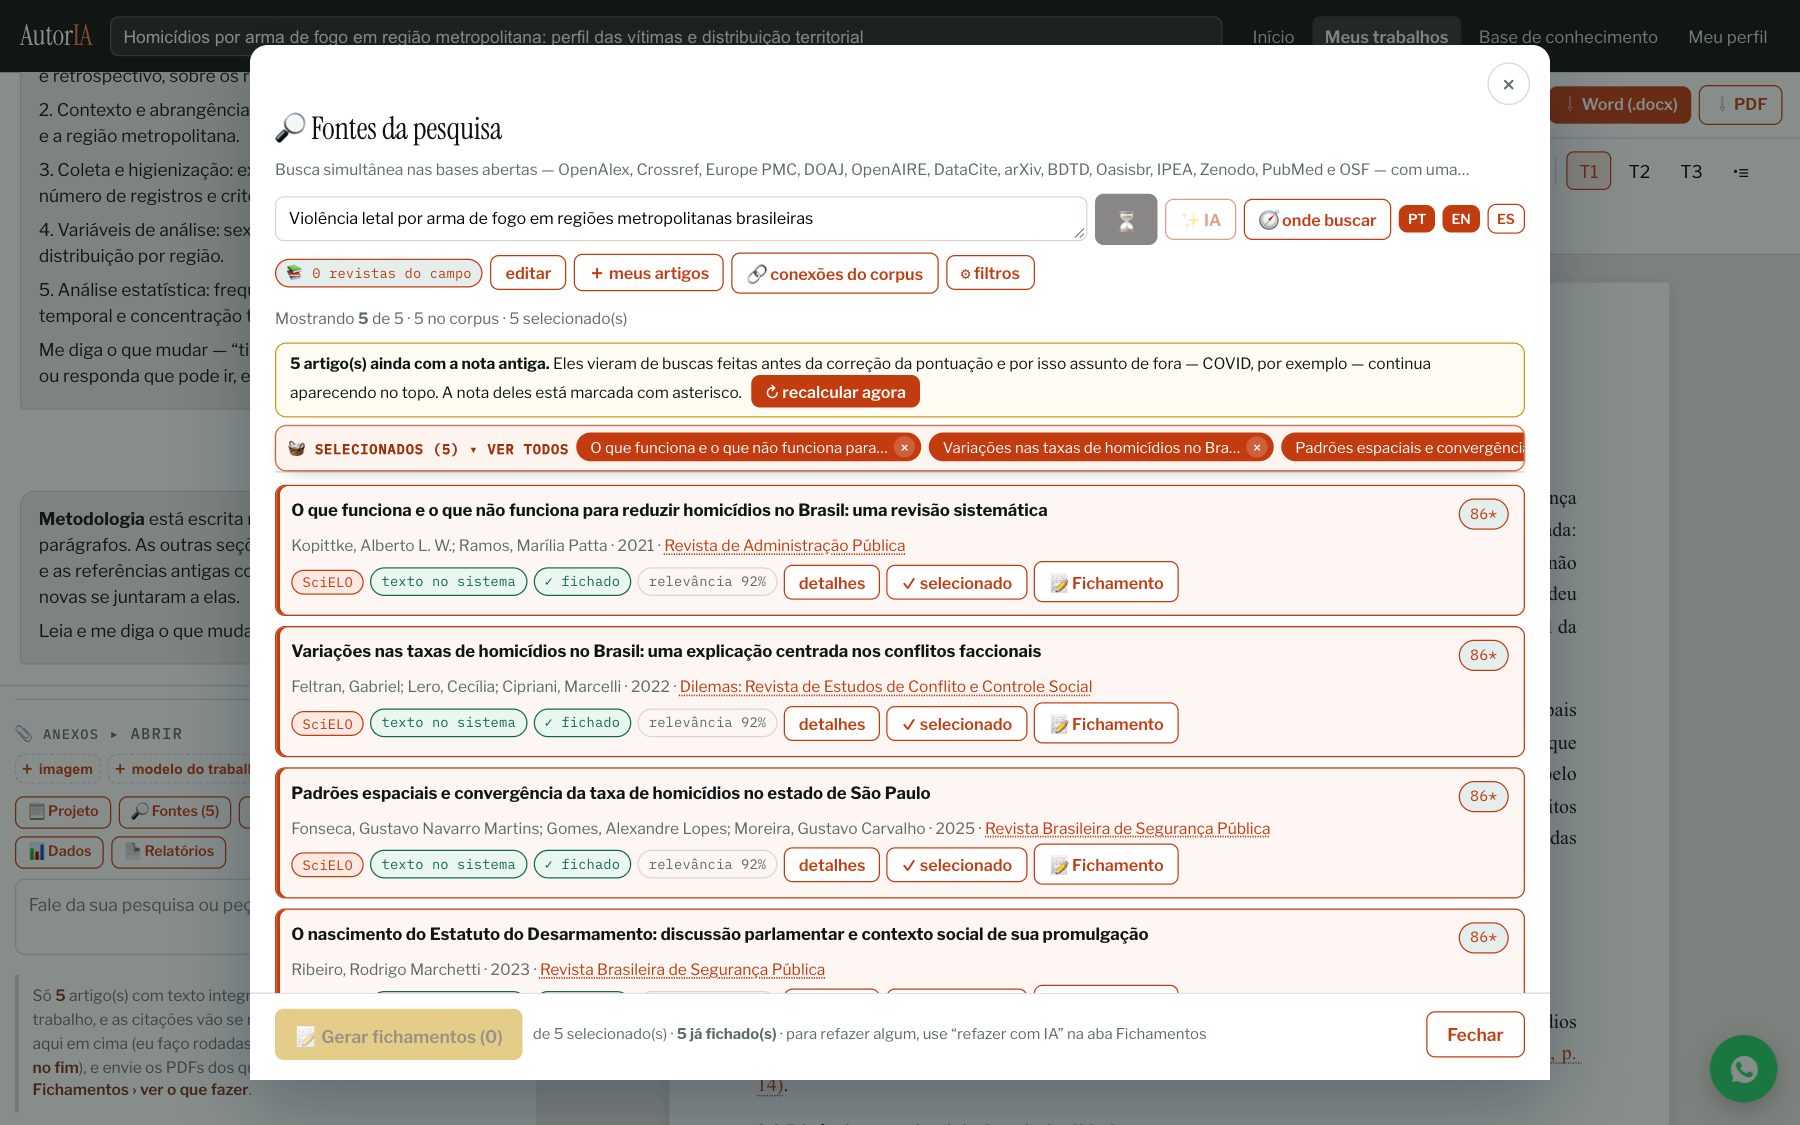Open 'Dilemas: Revista de Estudos de Conflito' link
1800x1125 pixels.
[886, 687]
